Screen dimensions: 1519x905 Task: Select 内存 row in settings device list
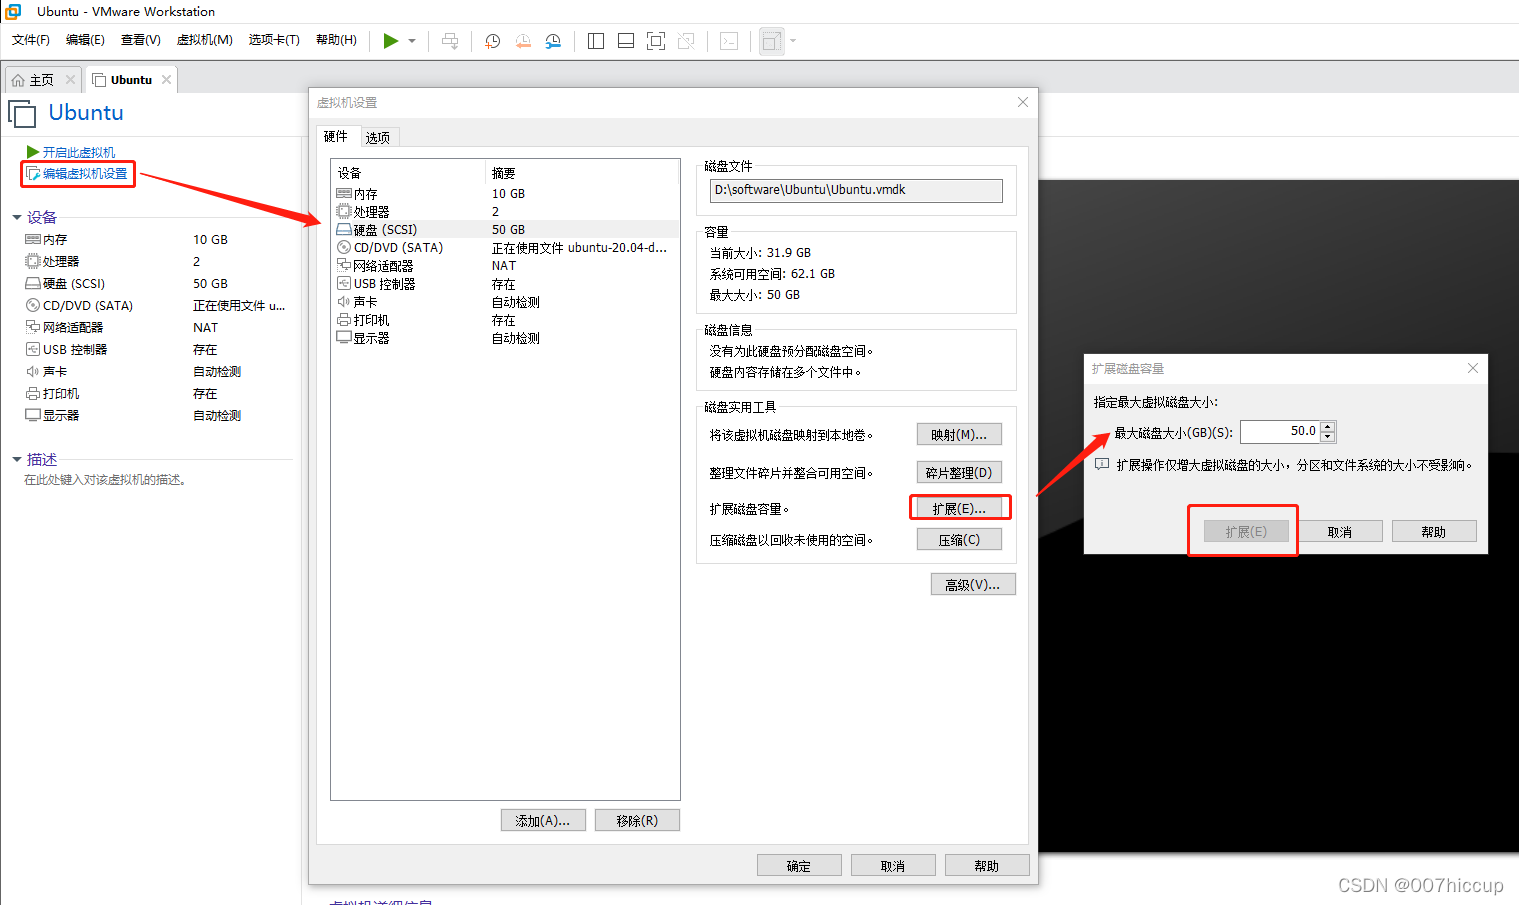pyautogui.click(x=505, y=194)
